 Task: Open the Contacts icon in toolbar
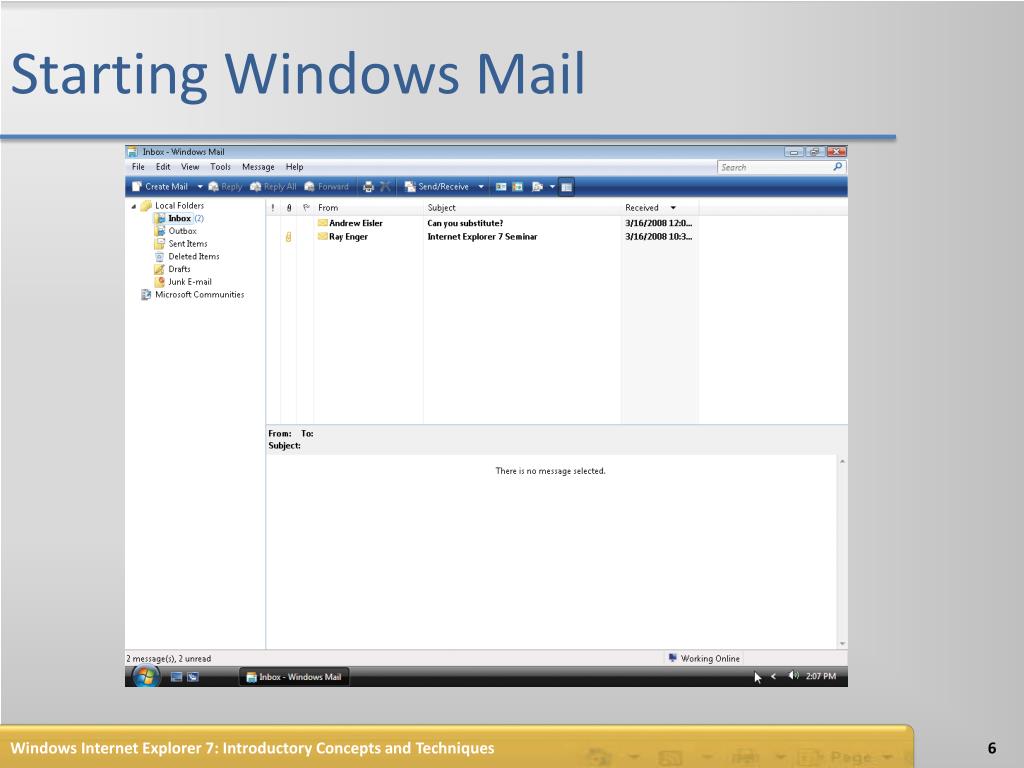coord(501,187)
